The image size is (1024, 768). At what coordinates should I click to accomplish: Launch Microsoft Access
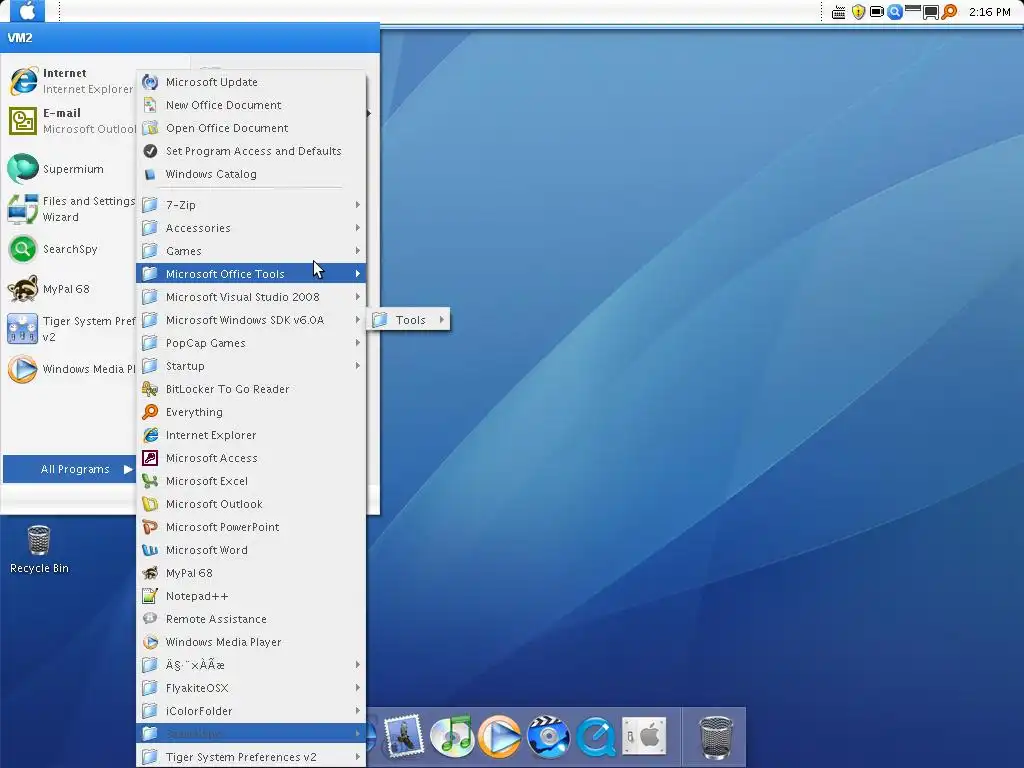coord(251,458)
